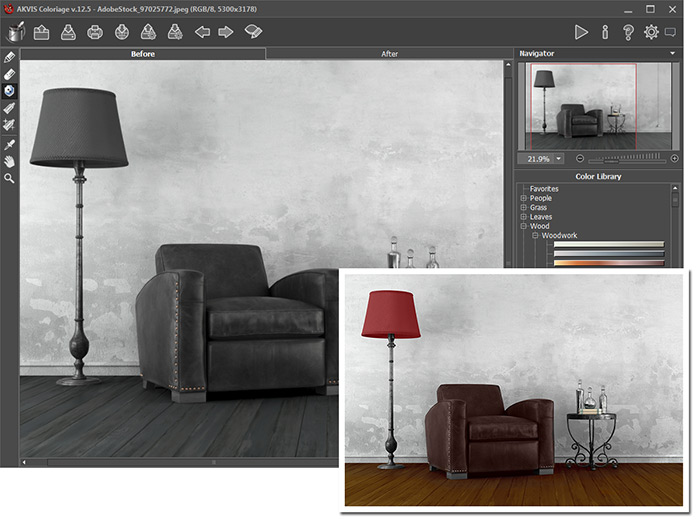Switch to the Before tab

[143, 54]
